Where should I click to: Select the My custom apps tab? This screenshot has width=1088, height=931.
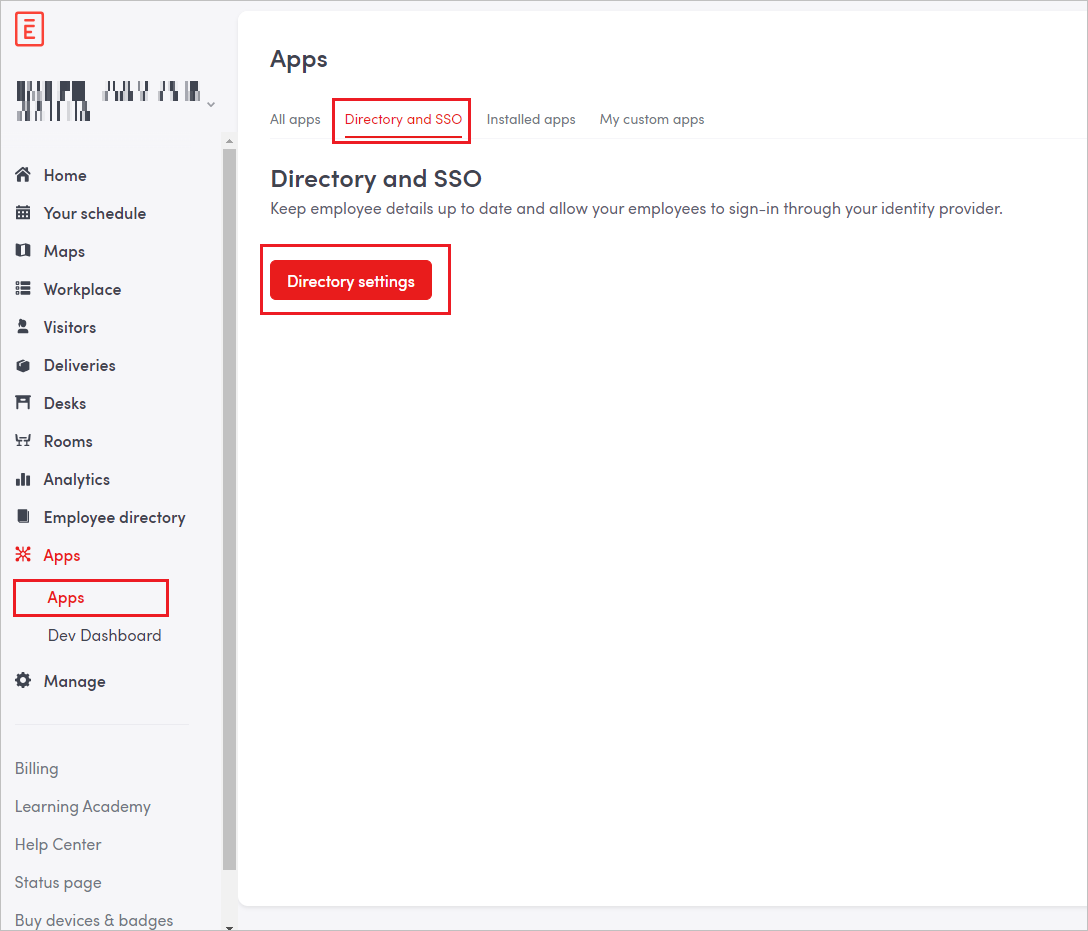652,119
